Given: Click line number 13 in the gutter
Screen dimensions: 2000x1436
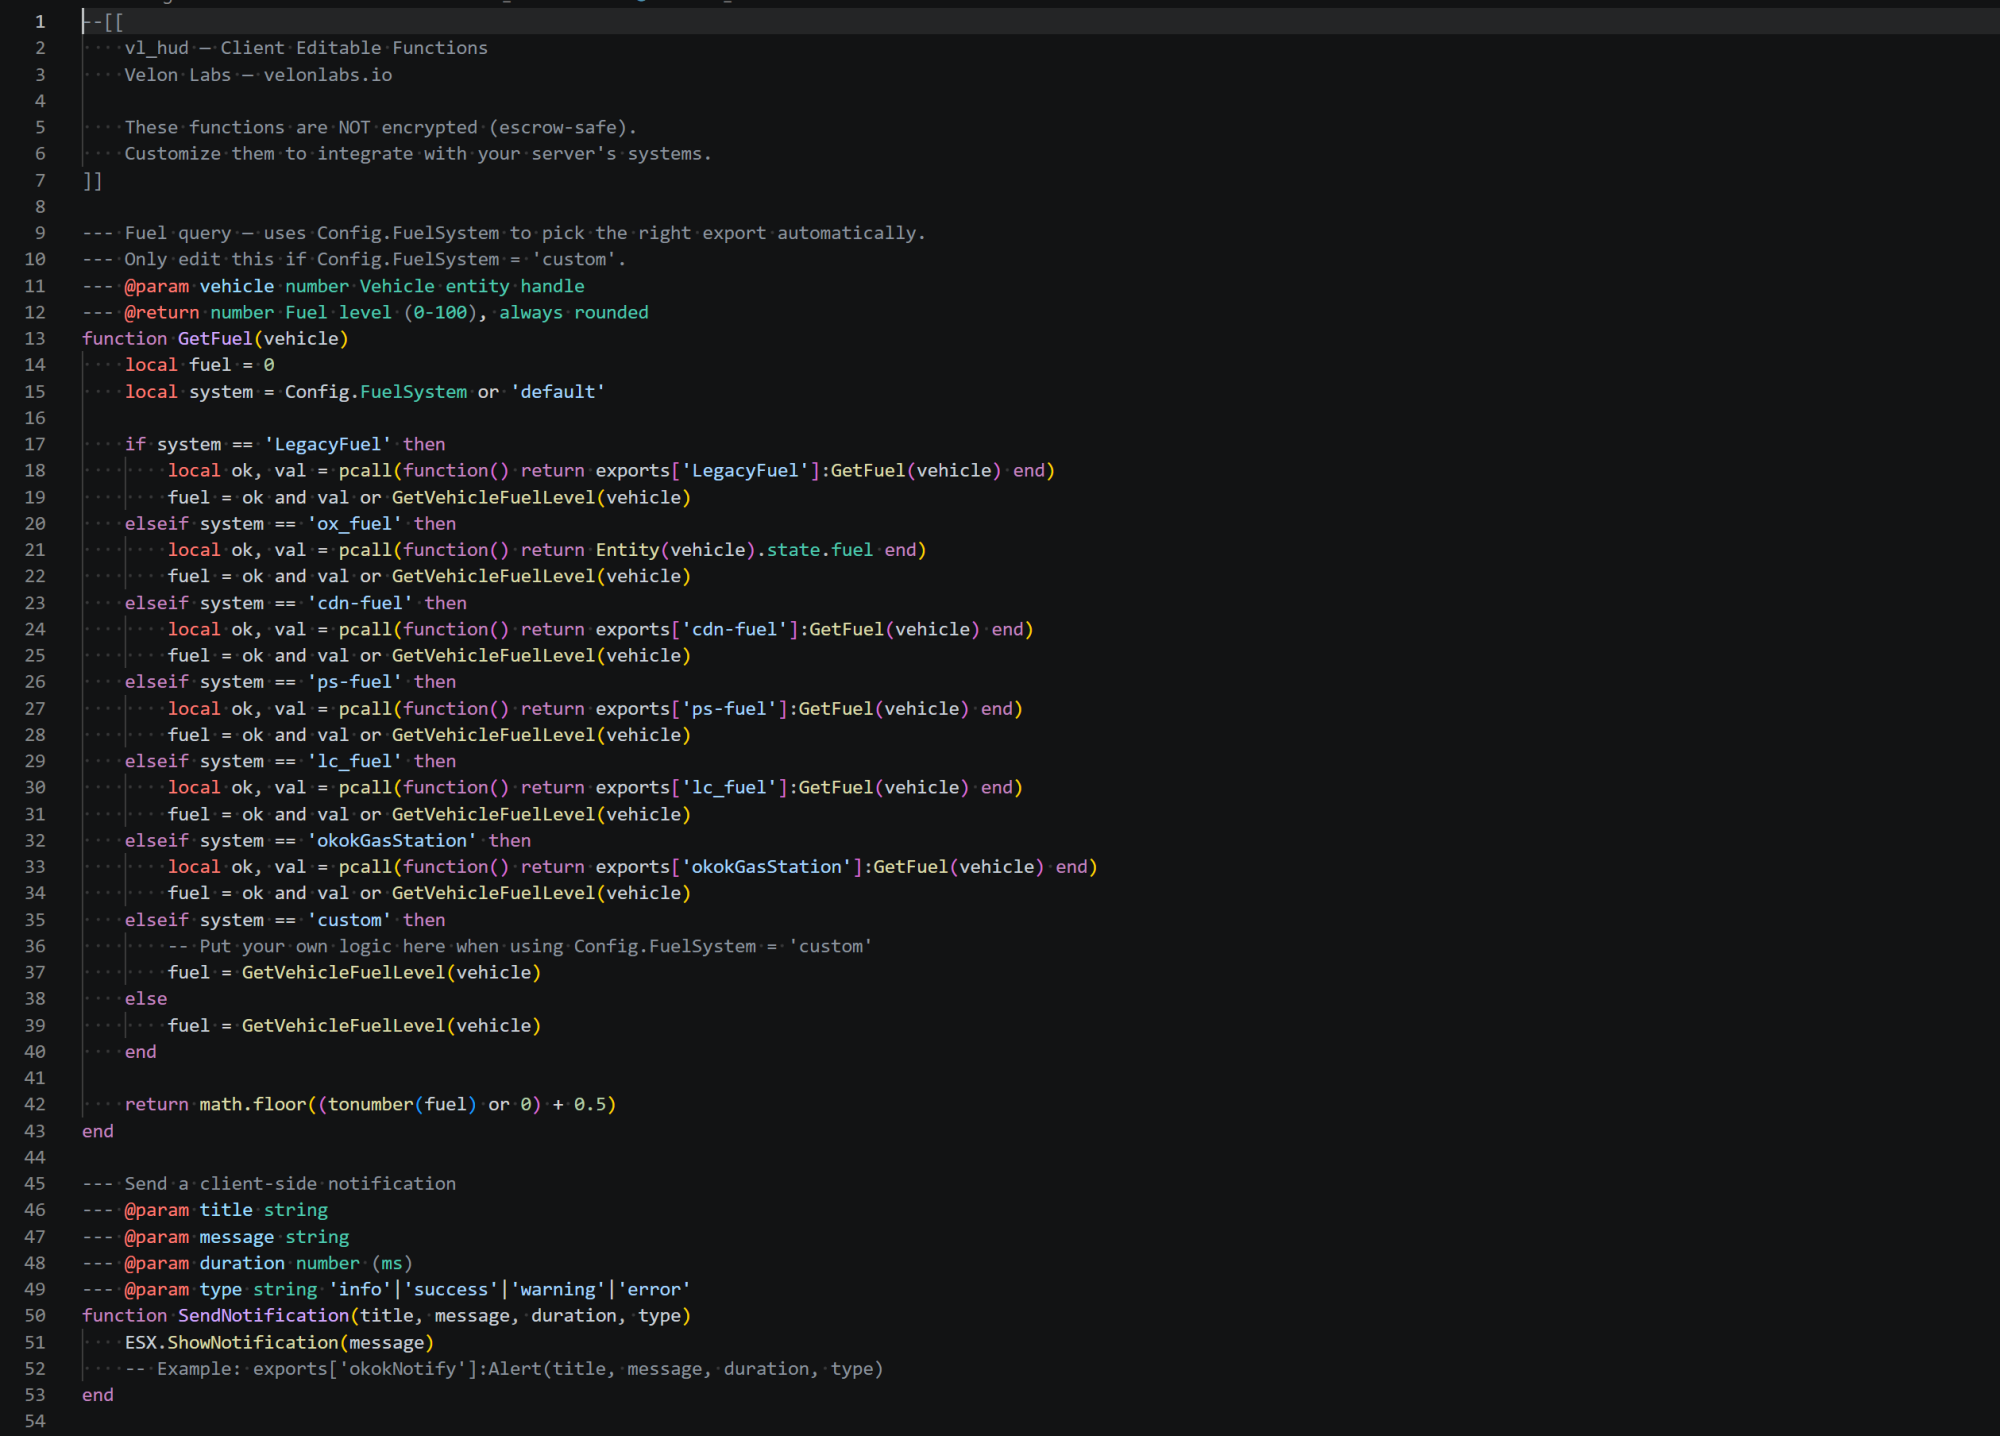Looking at the screenshot, I should [35, 338].
